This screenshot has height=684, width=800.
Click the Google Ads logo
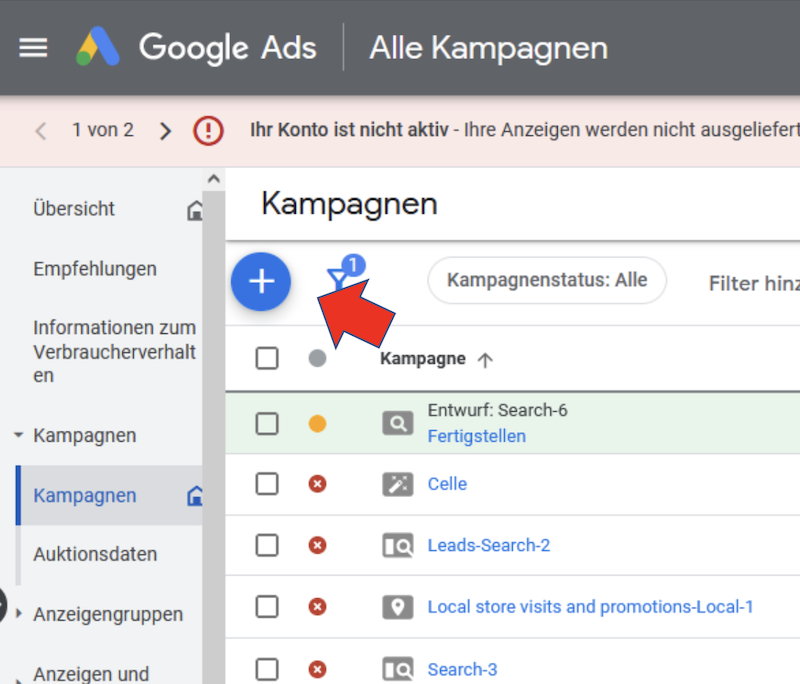98,48
